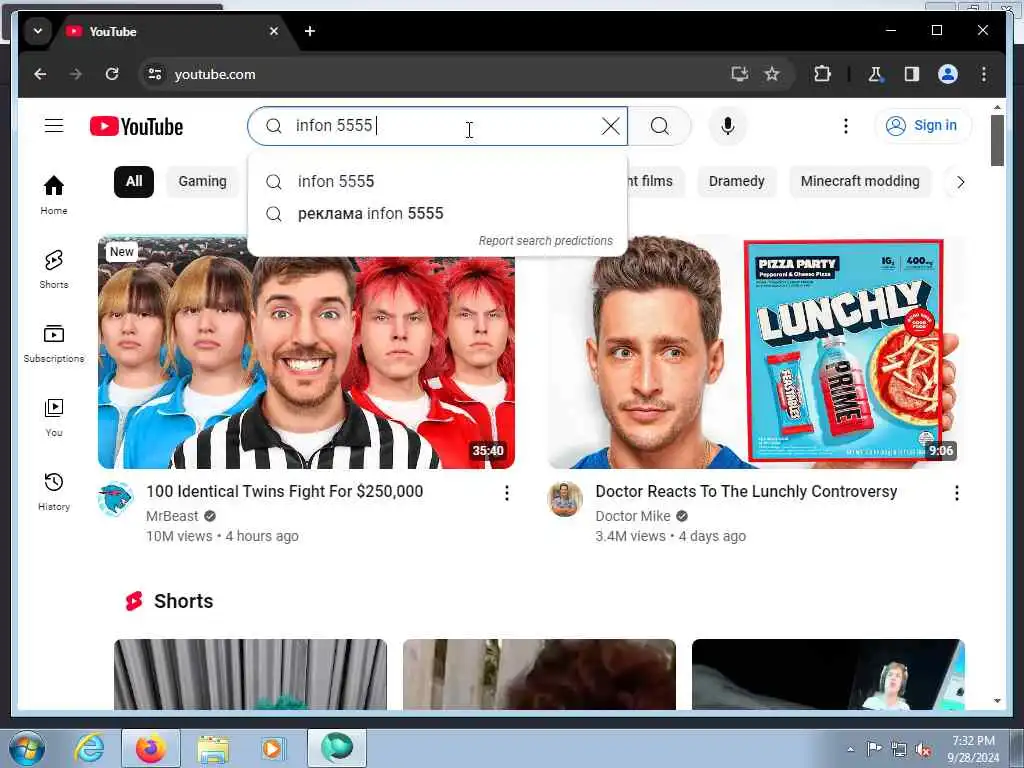Viewport: 1024px width, 768px height.
Task: Click title '100 Identical Twins Fight For $250,000'
Action: pos(285,491)
